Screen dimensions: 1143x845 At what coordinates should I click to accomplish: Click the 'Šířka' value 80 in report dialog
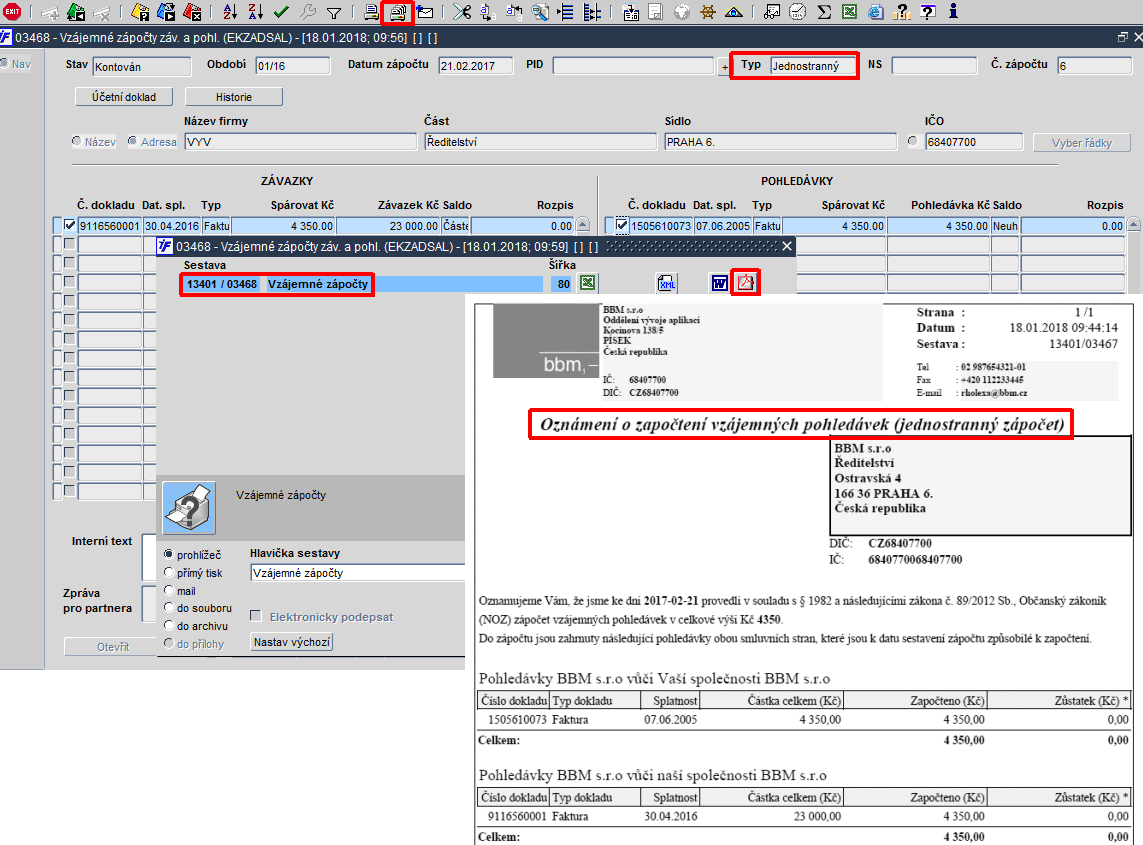pos(563,284)
